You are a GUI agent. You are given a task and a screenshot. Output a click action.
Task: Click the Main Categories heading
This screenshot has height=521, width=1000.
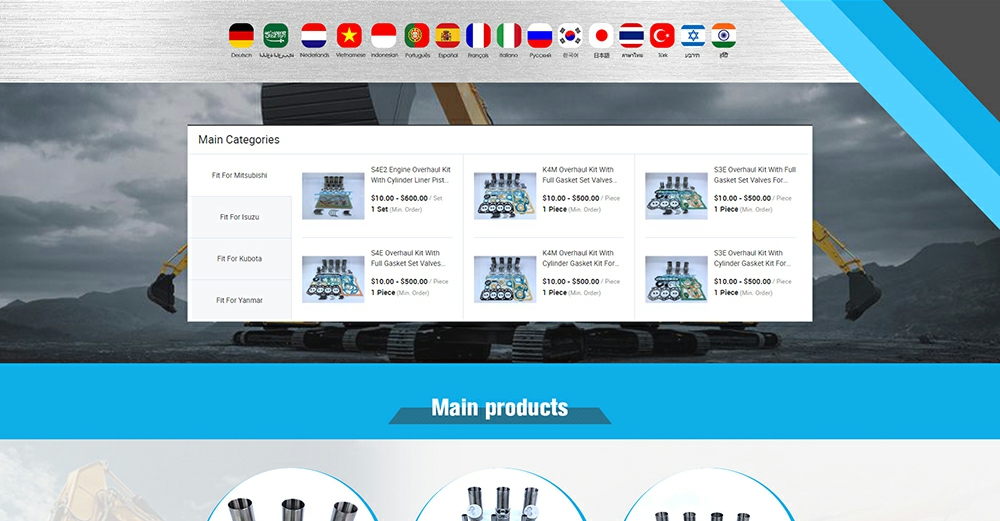click(x=239, y=140)
